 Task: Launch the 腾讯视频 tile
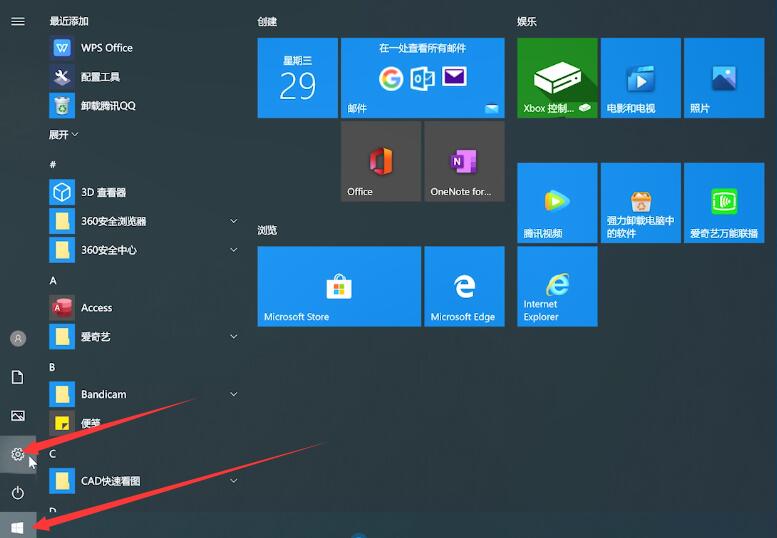pyautogui.click(x=557, y=203)
